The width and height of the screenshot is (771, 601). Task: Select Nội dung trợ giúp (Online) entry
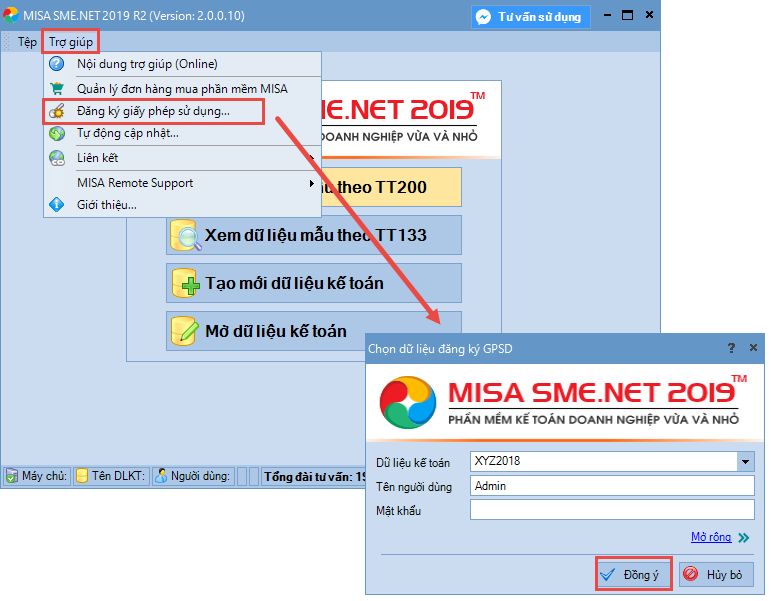point(182,64)
